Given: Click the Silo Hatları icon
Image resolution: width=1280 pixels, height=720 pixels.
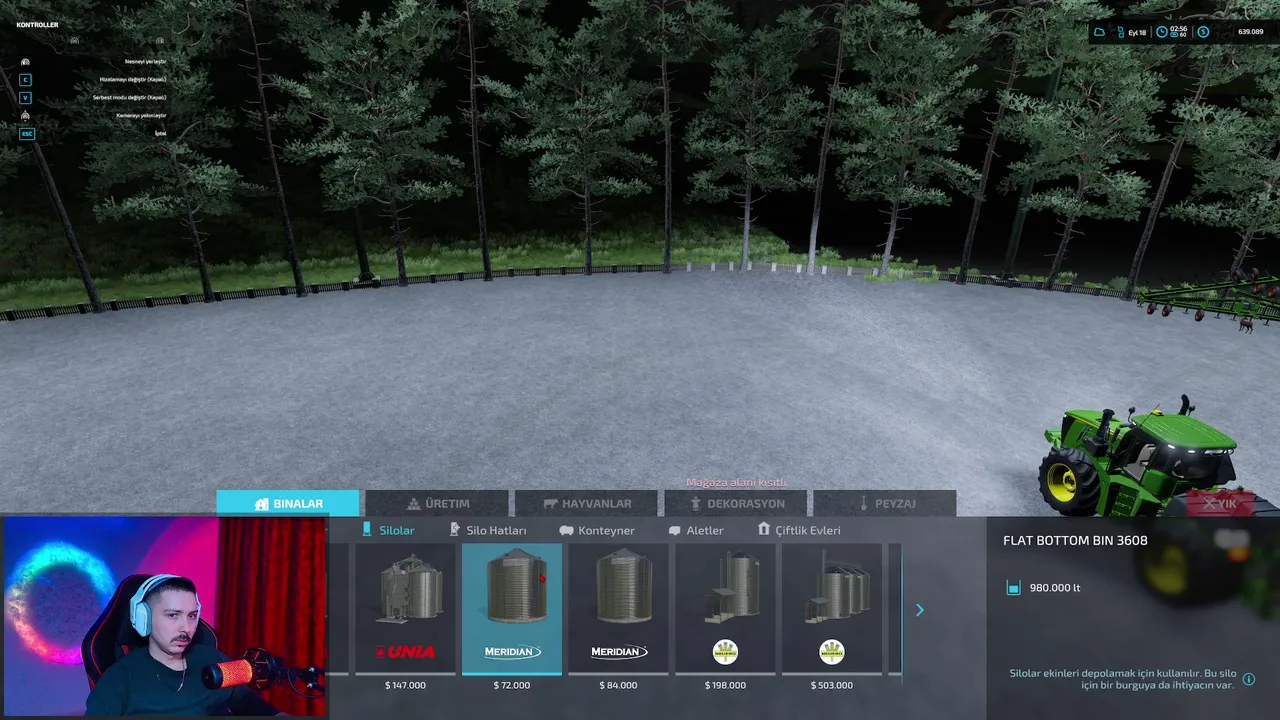Looking at the screenshot, I should 455,530.
